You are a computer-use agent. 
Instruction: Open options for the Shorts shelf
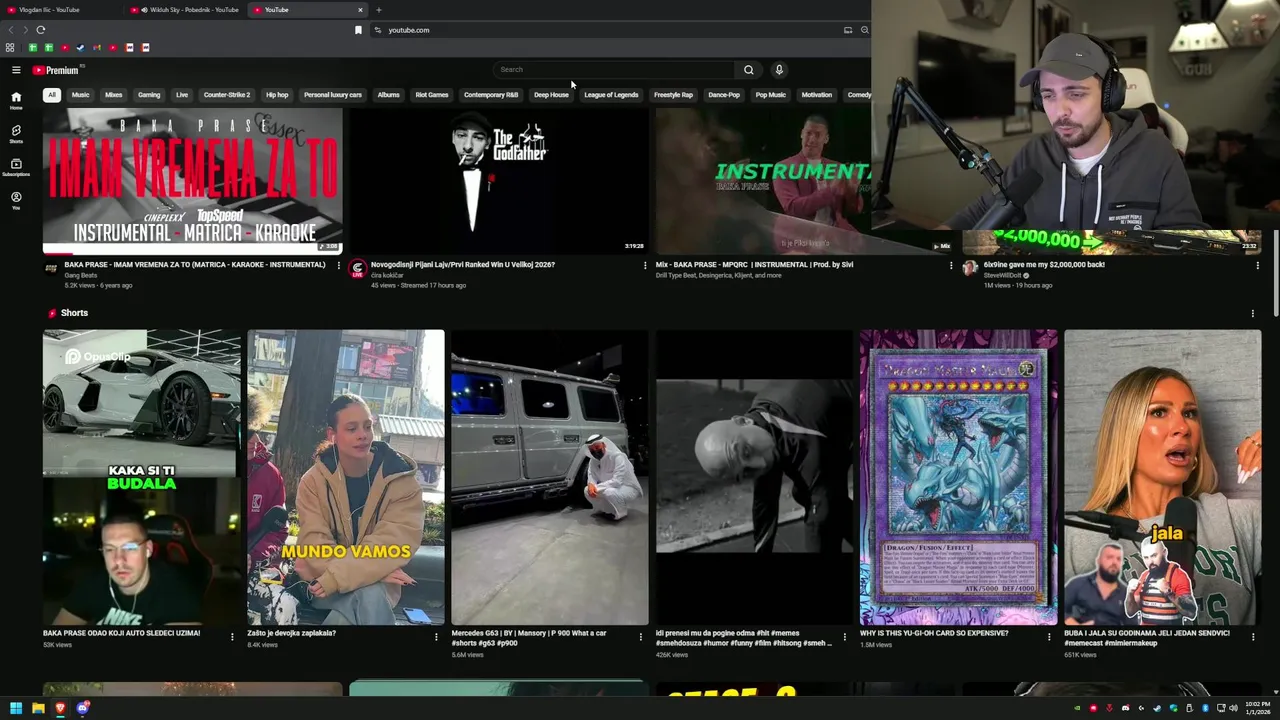pyautogui.click(x=1252, y=313)
